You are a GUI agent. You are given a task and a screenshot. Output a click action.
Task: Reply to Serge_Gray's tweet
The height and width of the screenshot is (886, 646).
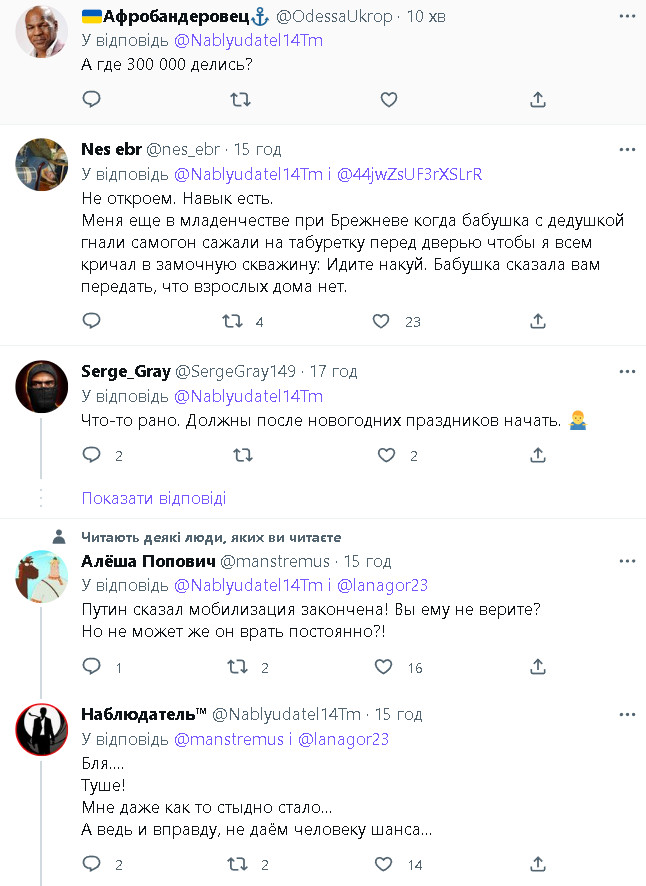(x=91, y=455)
